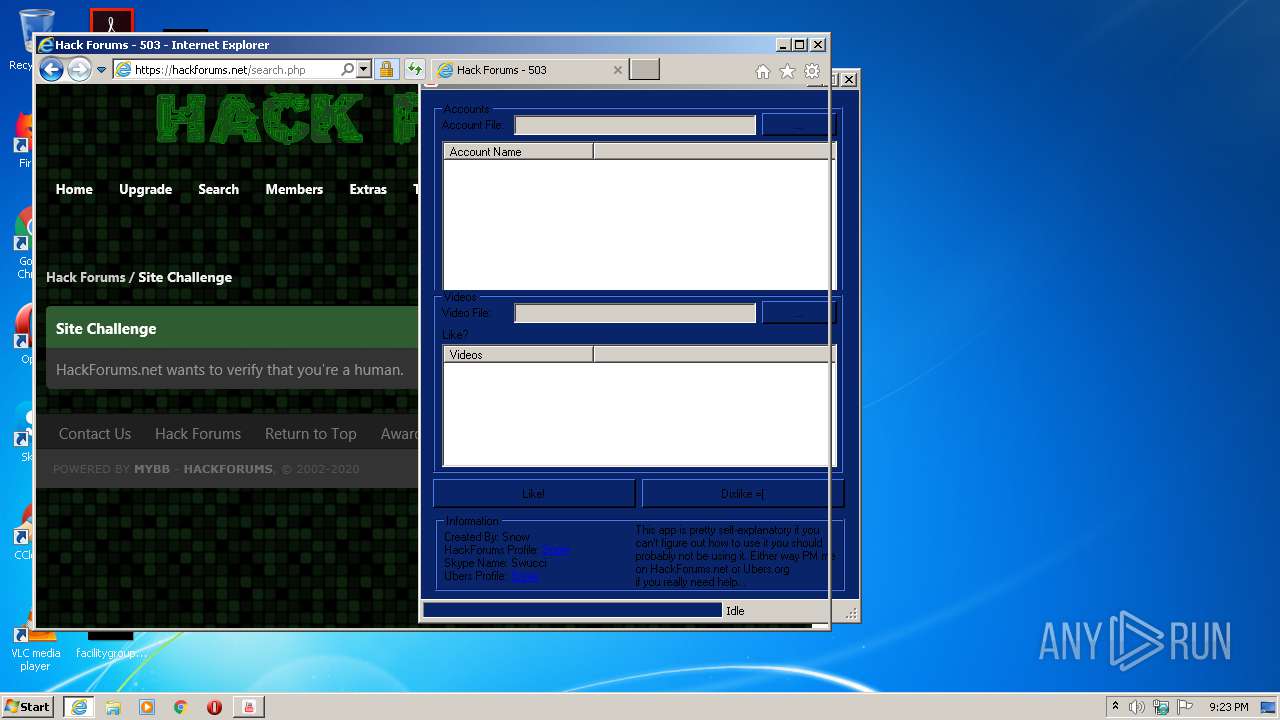Open IE tools gear menu
The height and width of the screenshot is (720, 1280).
click(812, 71)
